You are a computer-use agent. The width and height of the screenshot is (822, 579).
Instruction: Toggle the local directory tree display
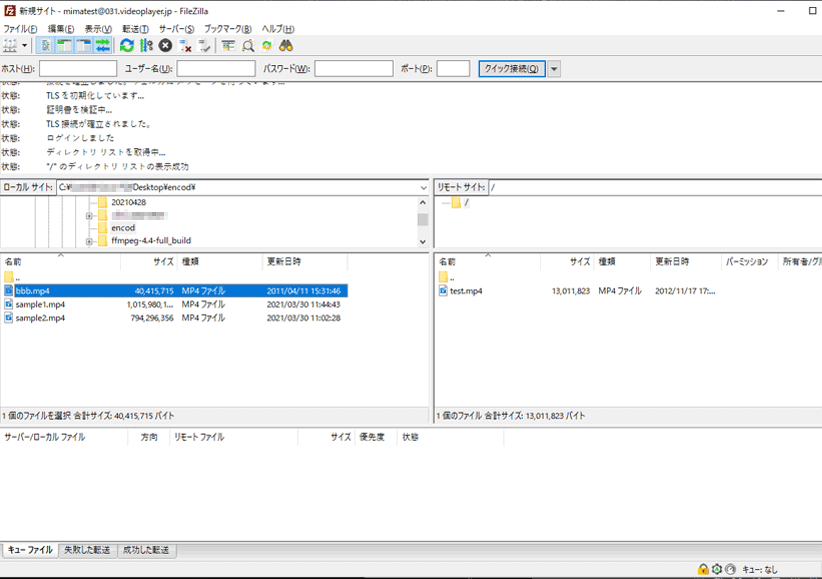[64, 46]
